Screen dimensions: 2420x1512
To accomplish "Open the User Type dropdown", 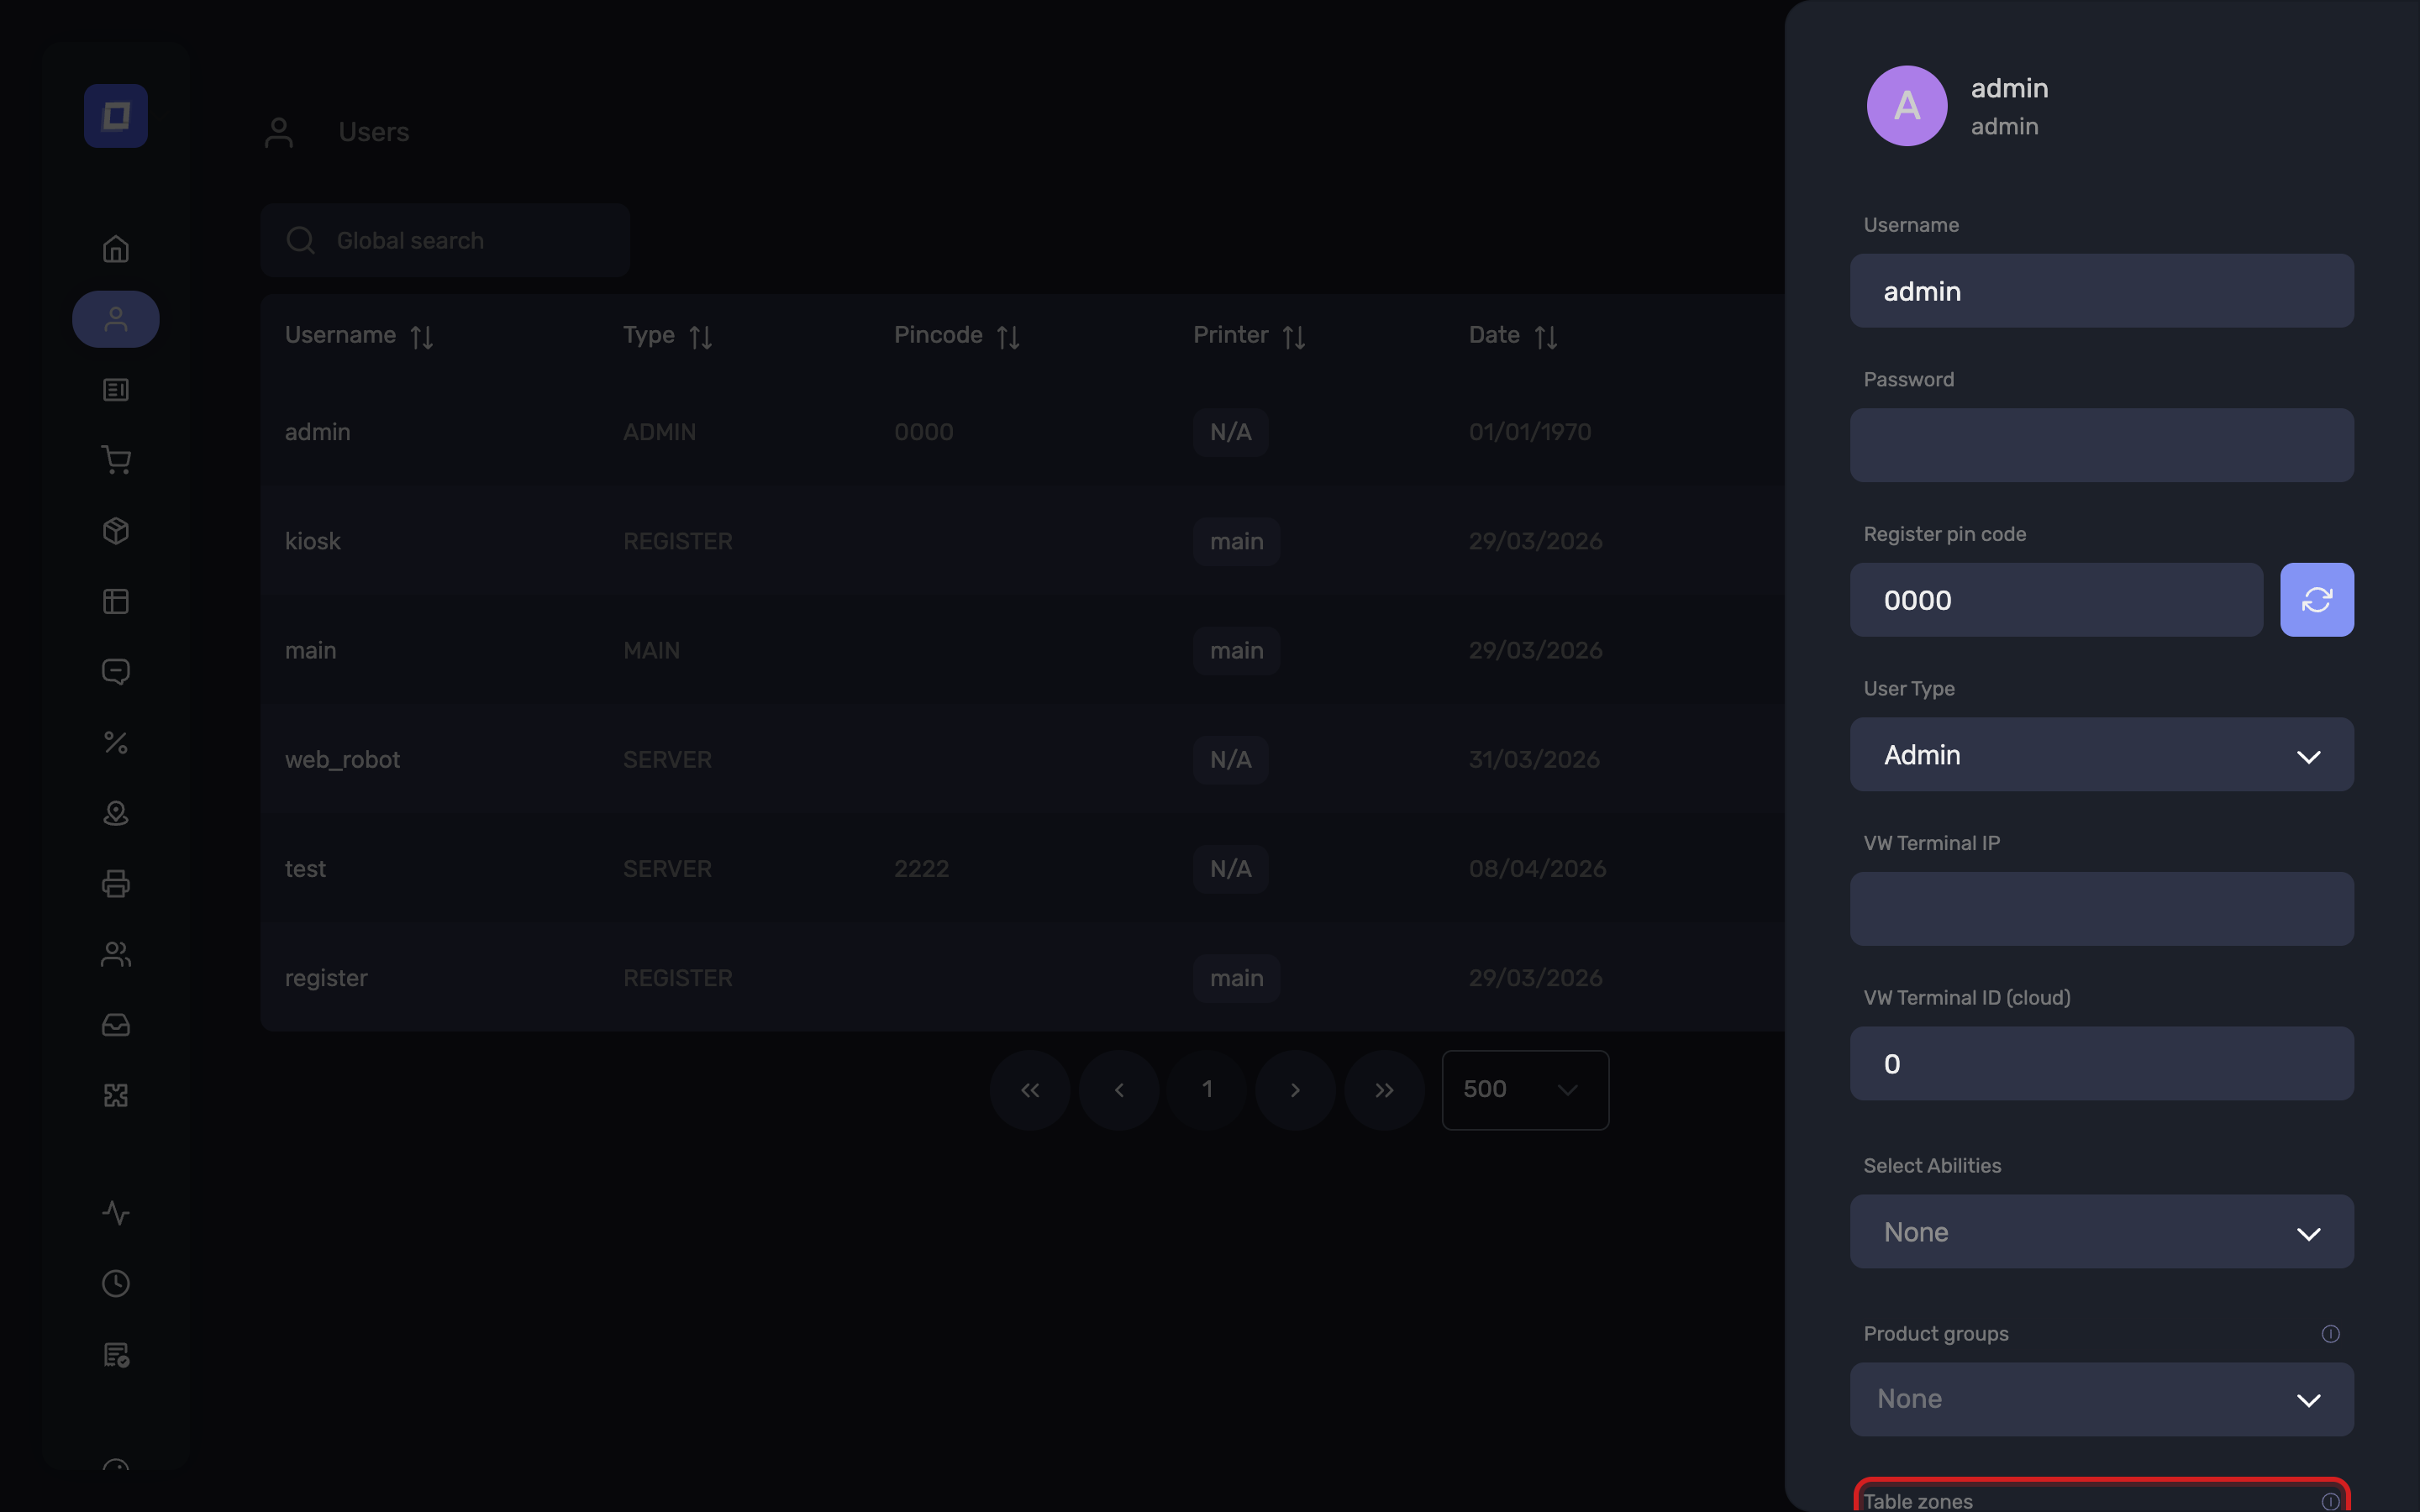I will [2101, 755].
